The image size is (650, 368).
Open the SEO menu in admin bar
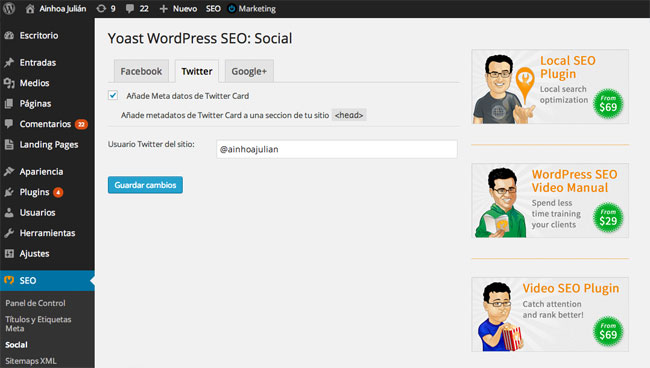[x=213, y=8]
